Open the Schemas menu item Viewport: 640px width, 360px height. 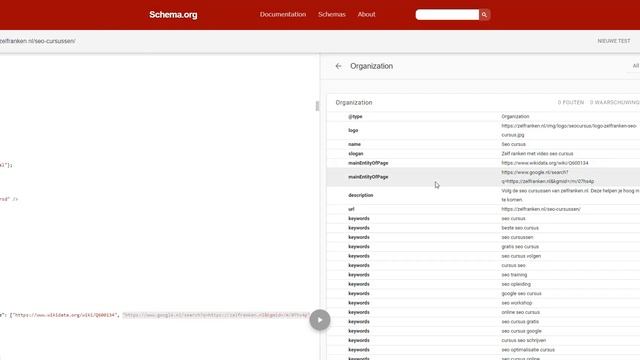(x=332, y=14)
